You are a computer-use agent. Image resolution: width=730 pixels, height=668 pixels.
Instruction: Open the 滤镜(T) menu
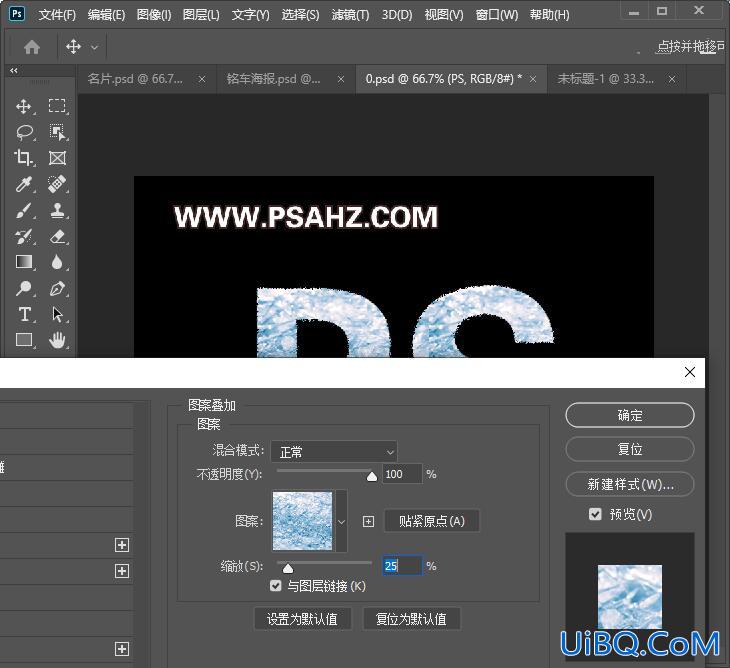tap(351, 15)
